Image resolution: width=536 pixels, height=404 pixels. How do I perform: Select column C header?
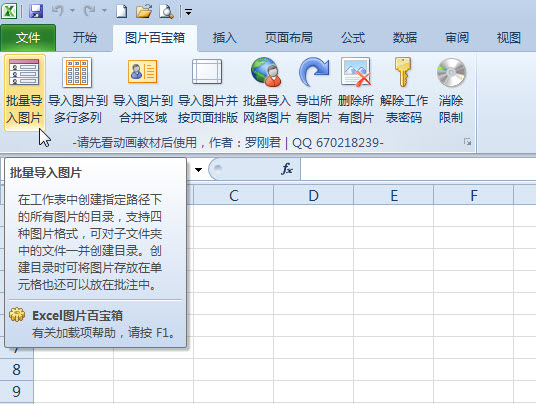233,196
